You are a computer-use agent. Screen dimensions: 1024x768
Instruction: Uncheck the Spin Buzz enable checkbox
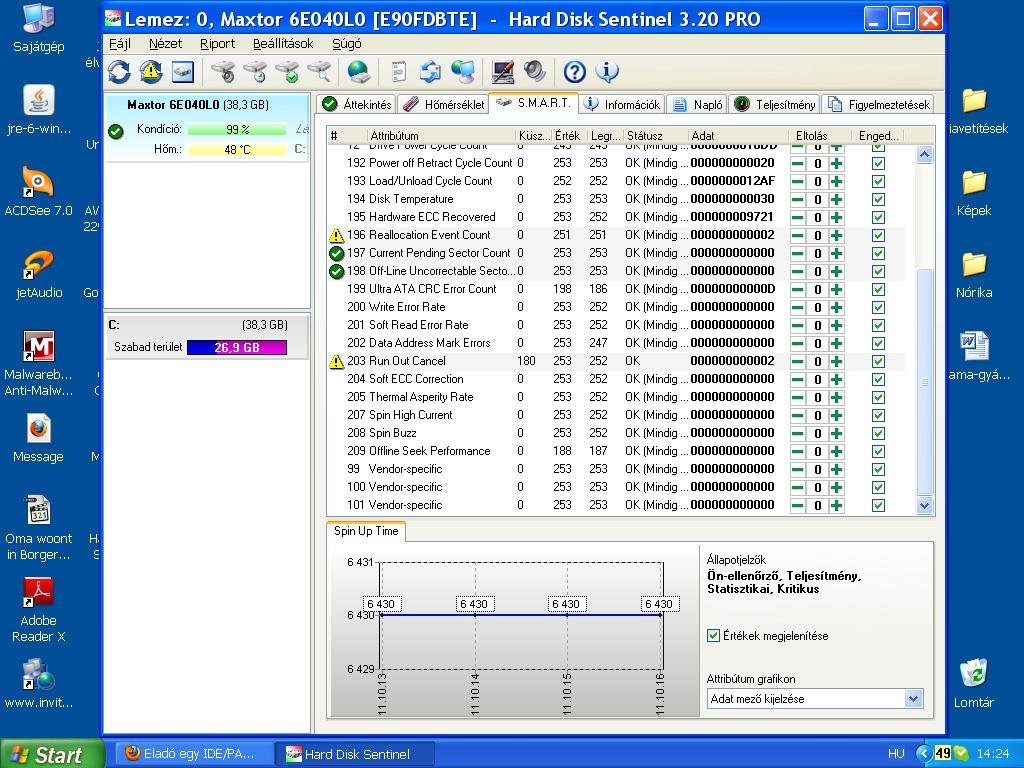coord(878,433)
